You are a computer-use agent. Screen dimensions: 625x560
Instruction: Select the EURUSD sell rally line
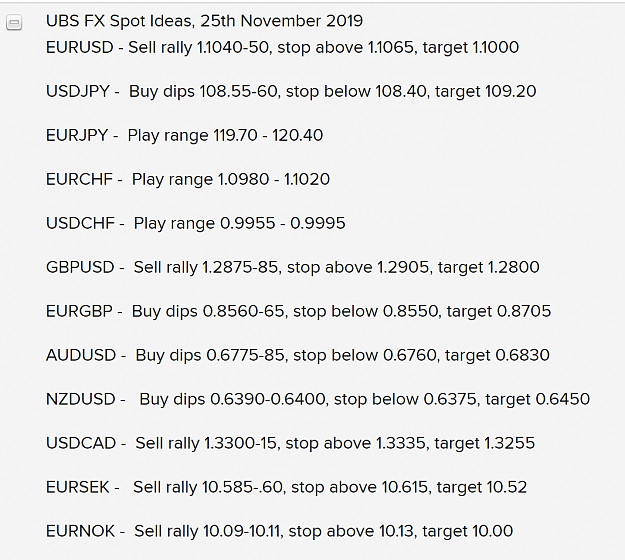pyautogui.click(x=282, y=47)
